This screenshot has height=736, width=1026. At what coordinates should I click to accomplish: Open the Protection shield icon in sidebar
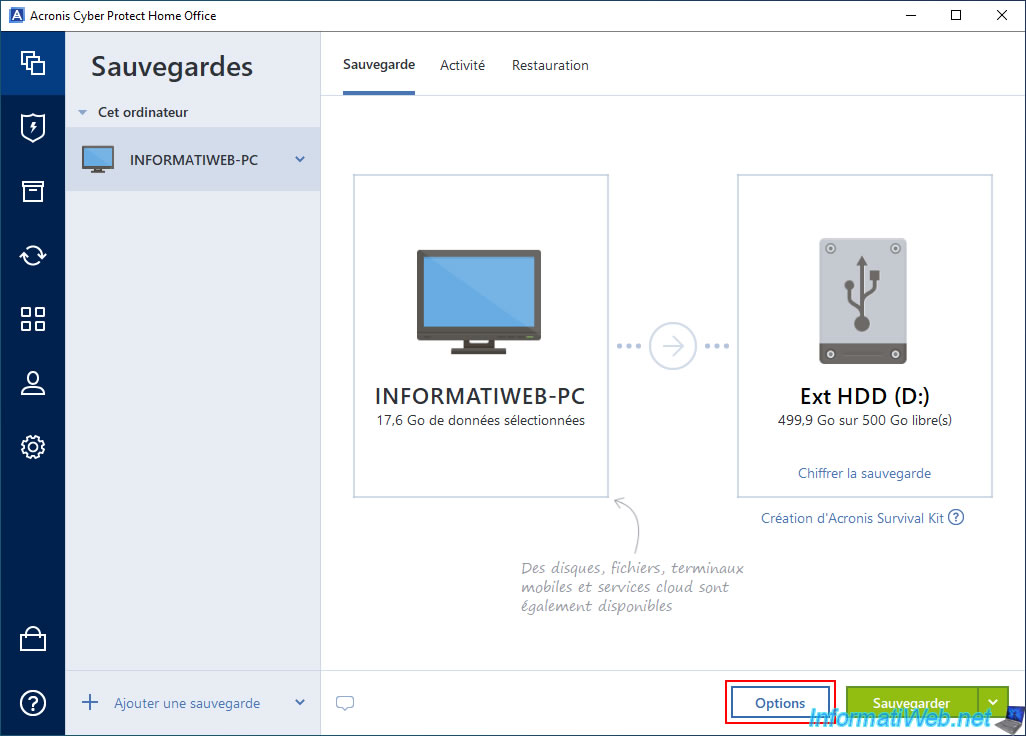coord(33,128)
